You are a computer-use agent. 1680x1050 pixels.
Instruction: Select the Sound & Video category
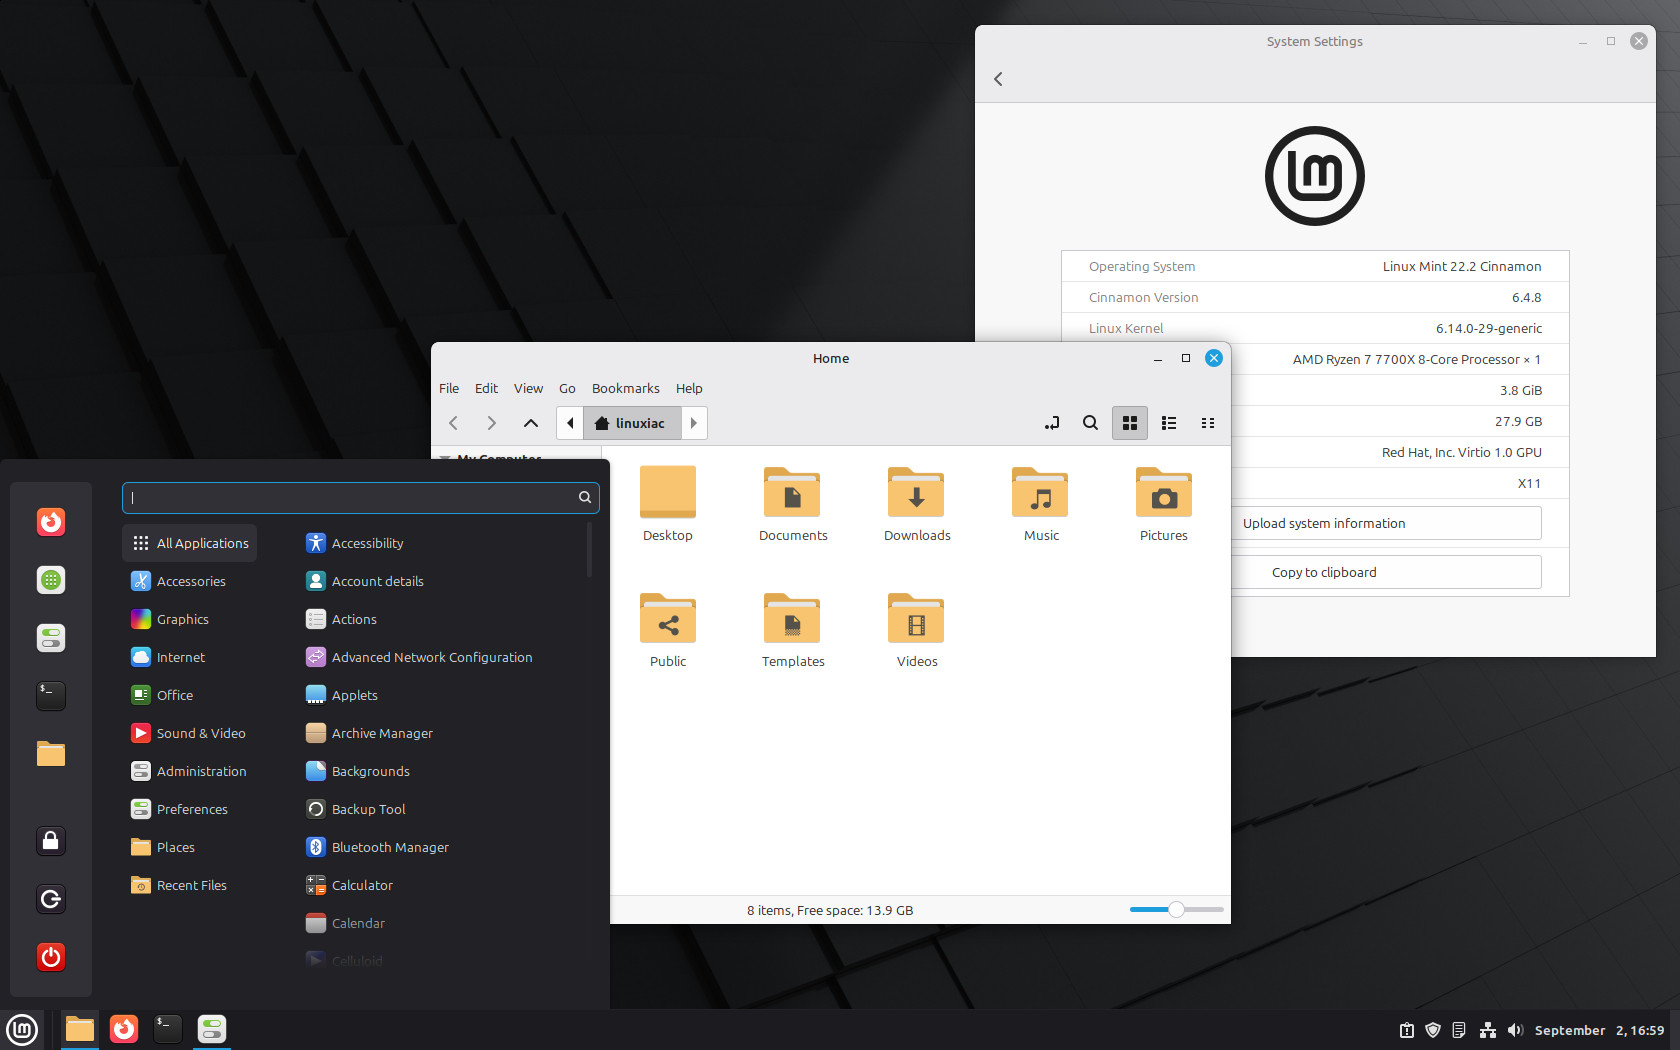(x=200, y=733)
